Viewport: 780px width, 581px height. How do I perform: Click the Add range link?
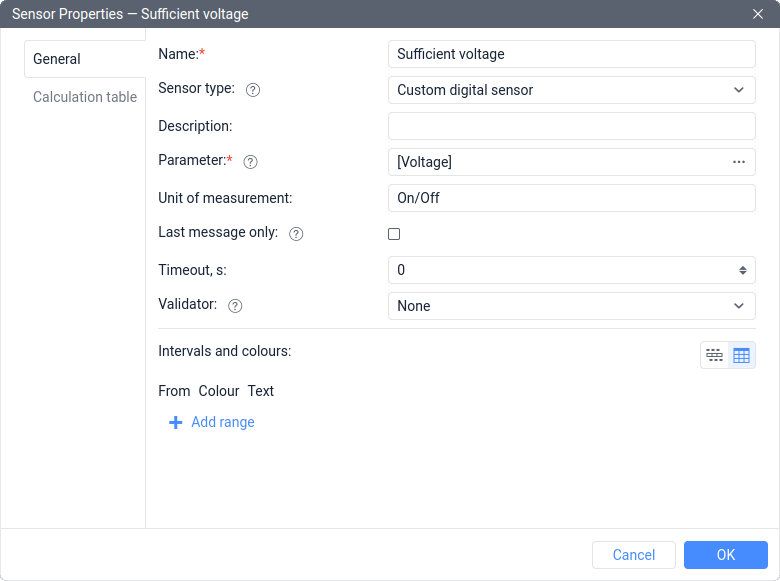click(222, 423)
